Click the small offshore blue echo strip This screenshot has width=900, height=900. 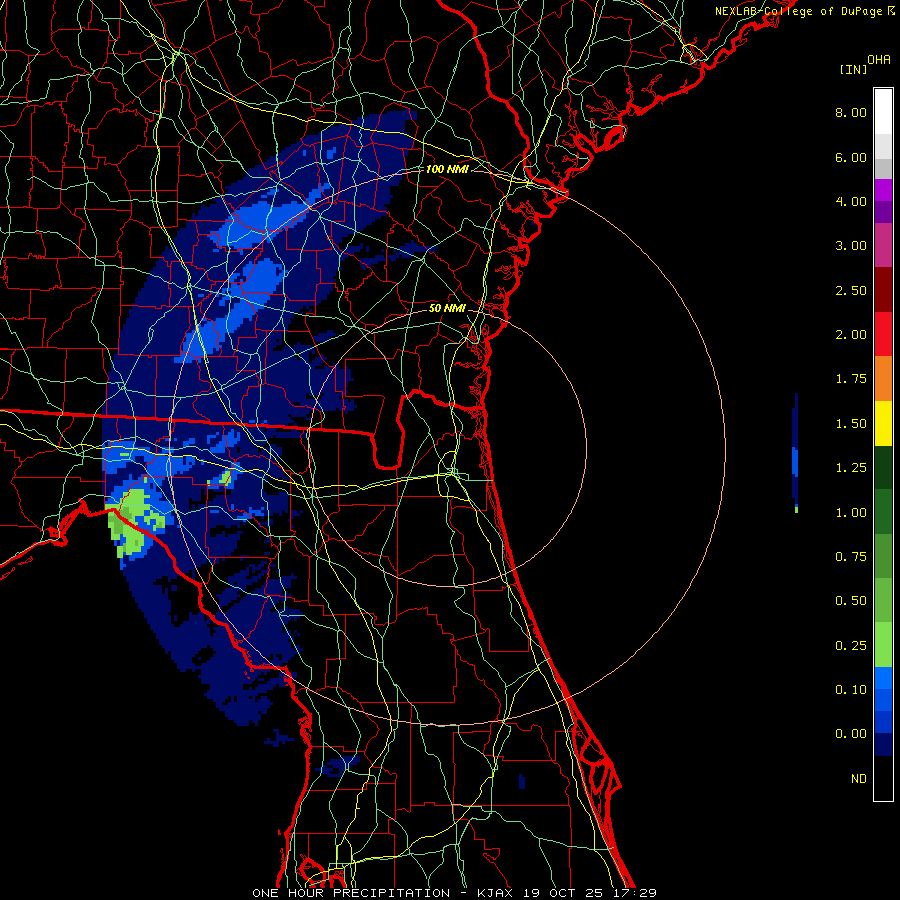(x=796, y=453)
